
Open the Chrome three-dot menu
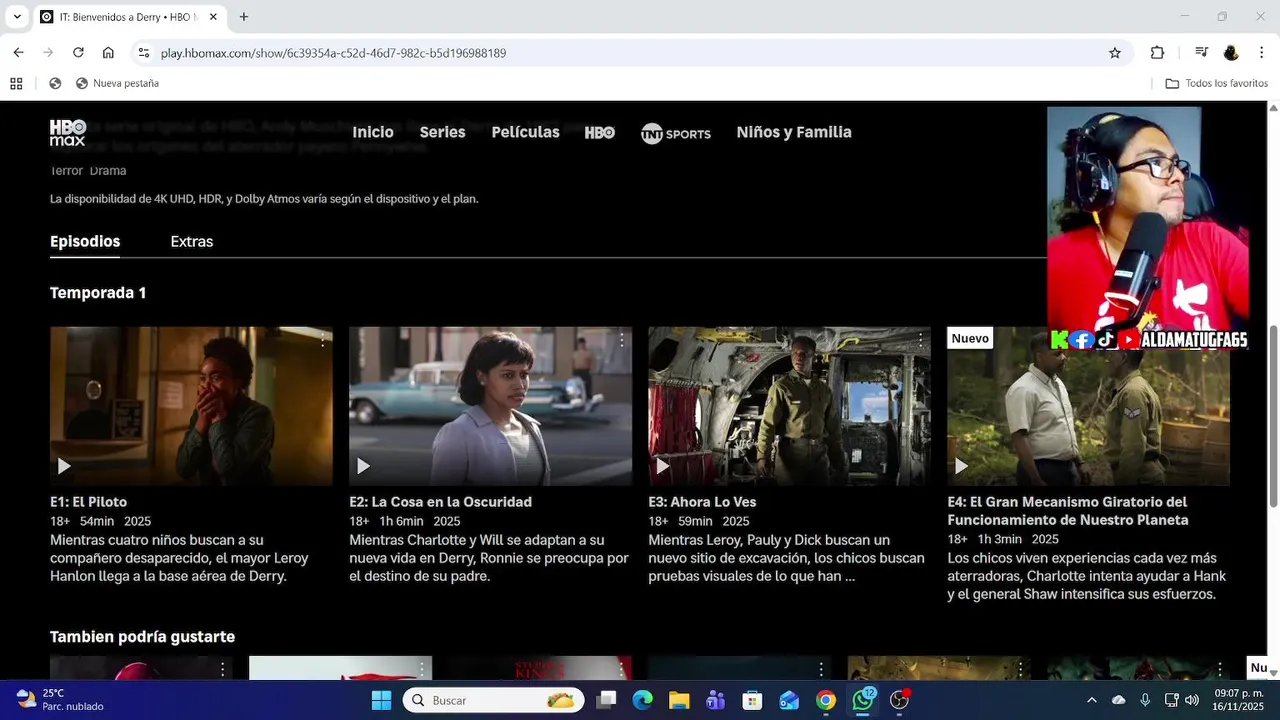1262,53
